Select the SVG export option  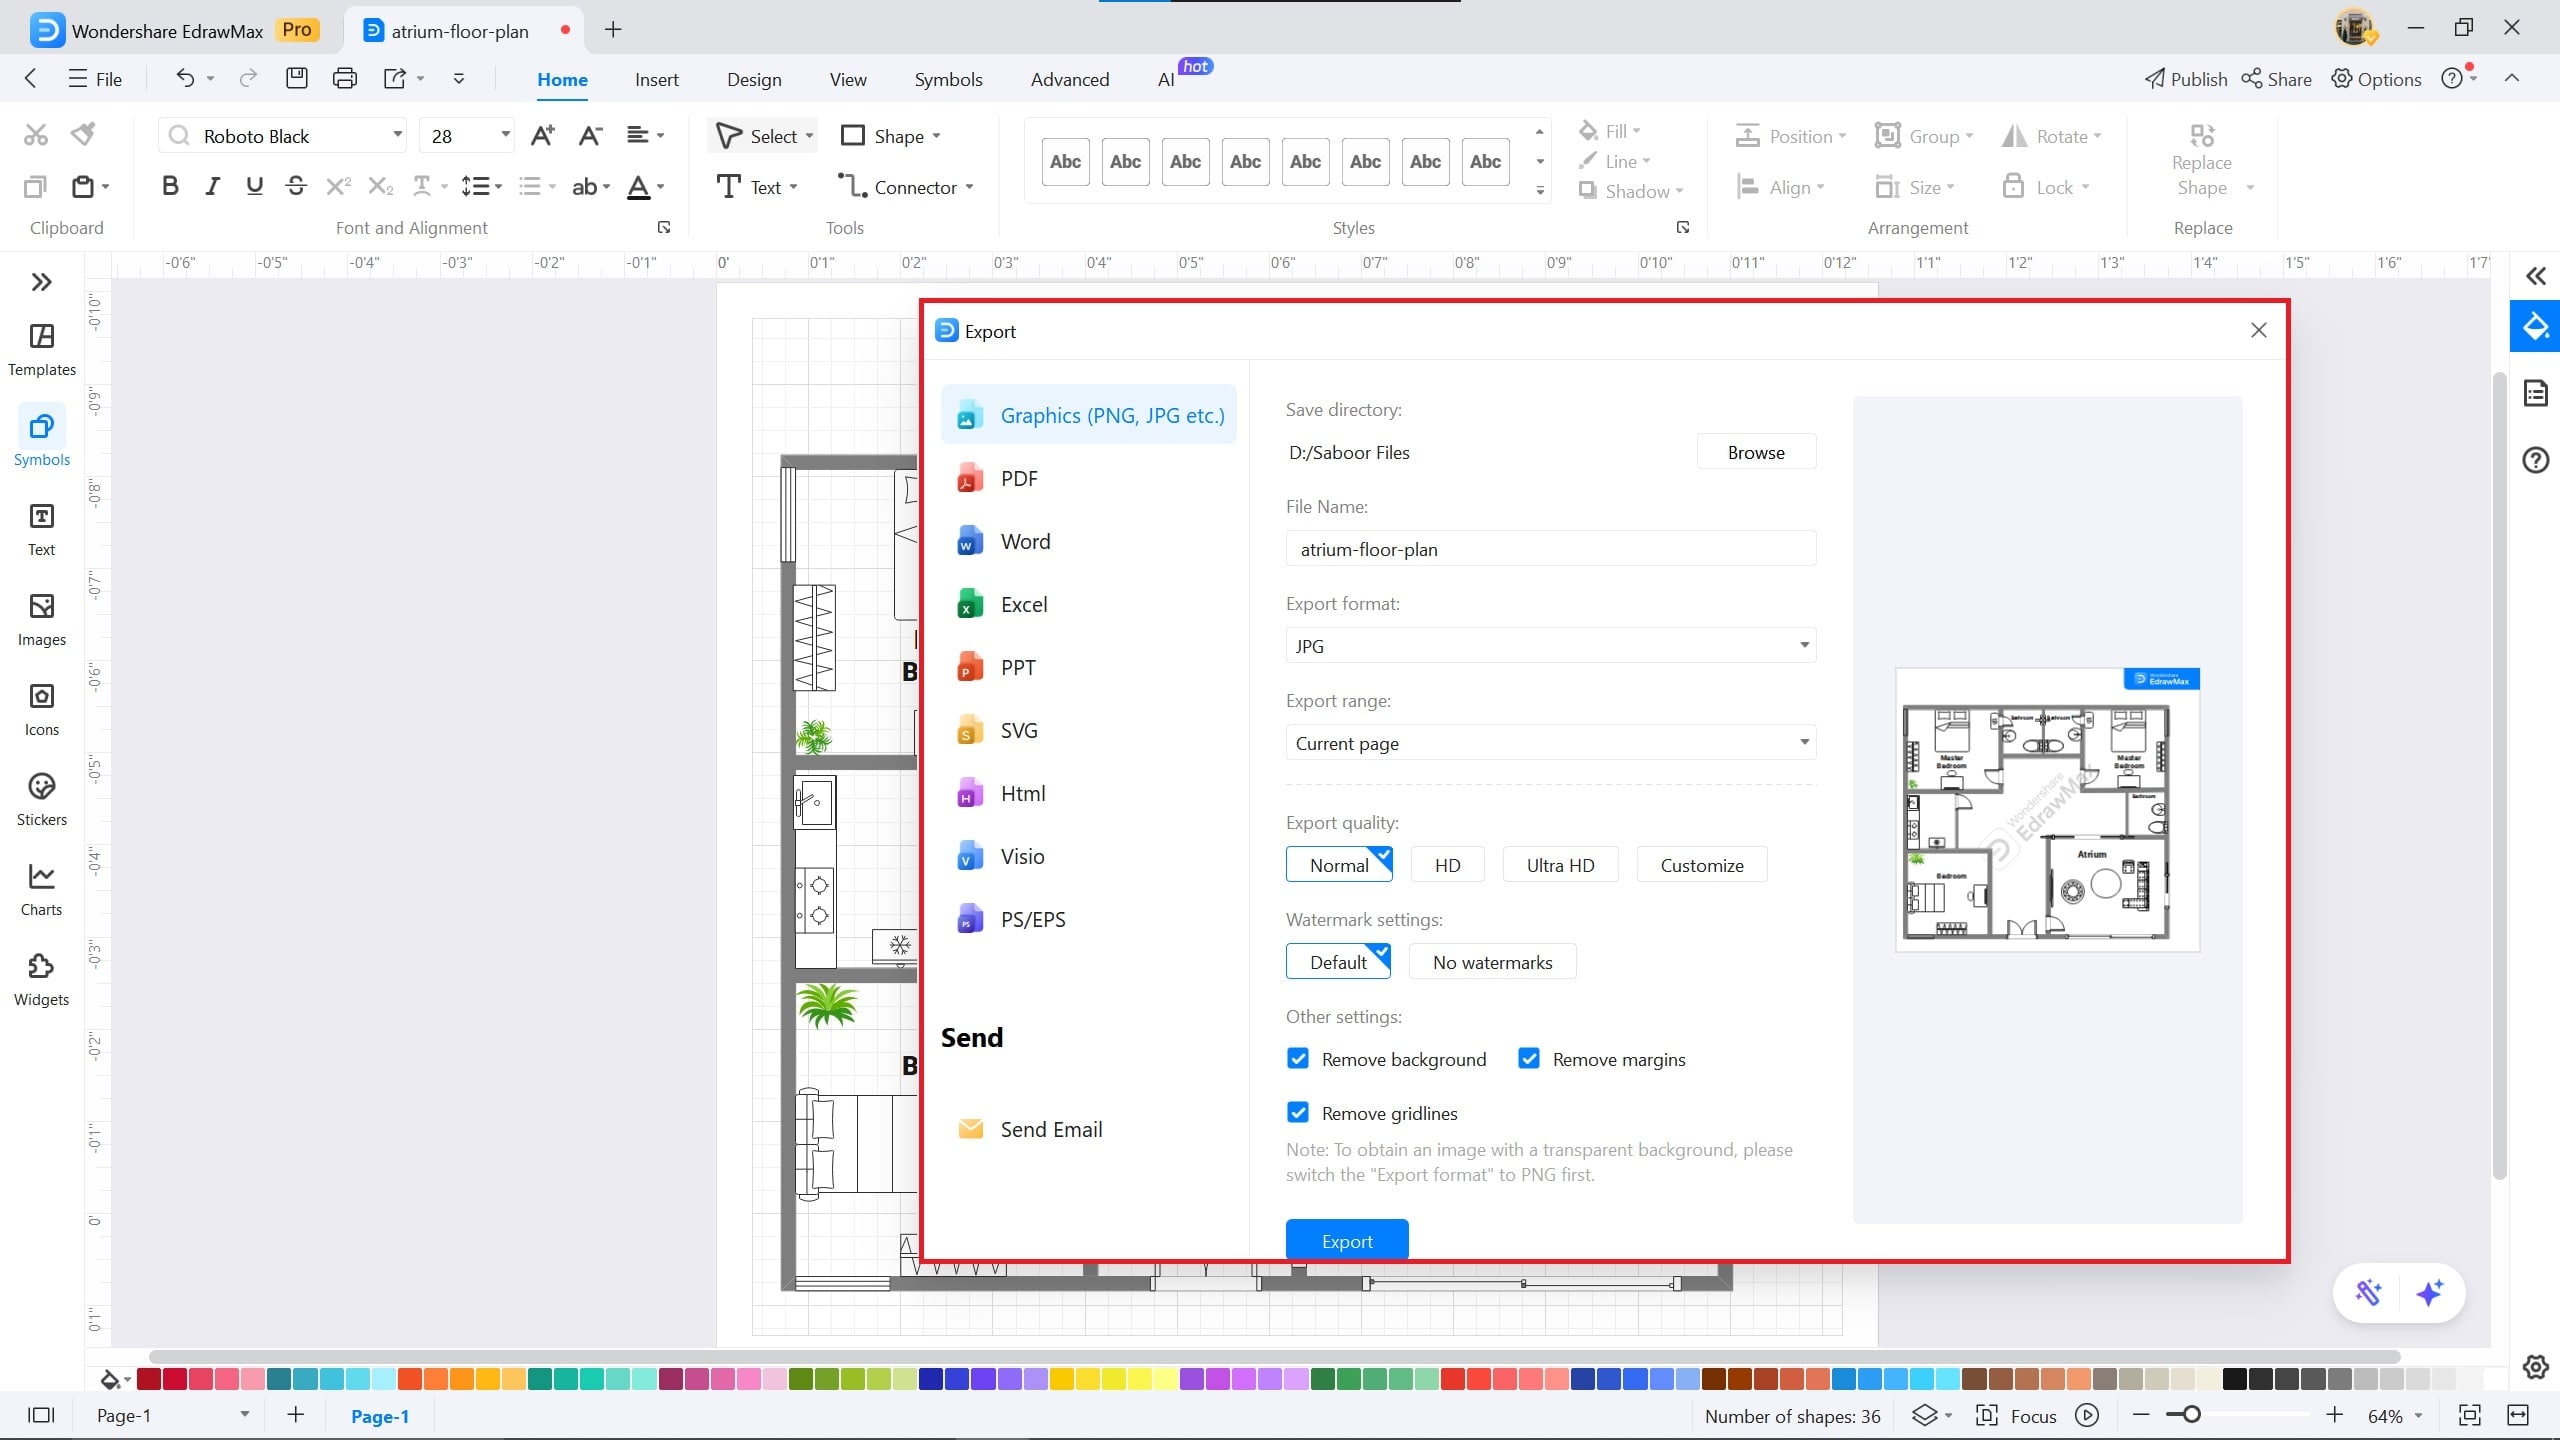1018,730
